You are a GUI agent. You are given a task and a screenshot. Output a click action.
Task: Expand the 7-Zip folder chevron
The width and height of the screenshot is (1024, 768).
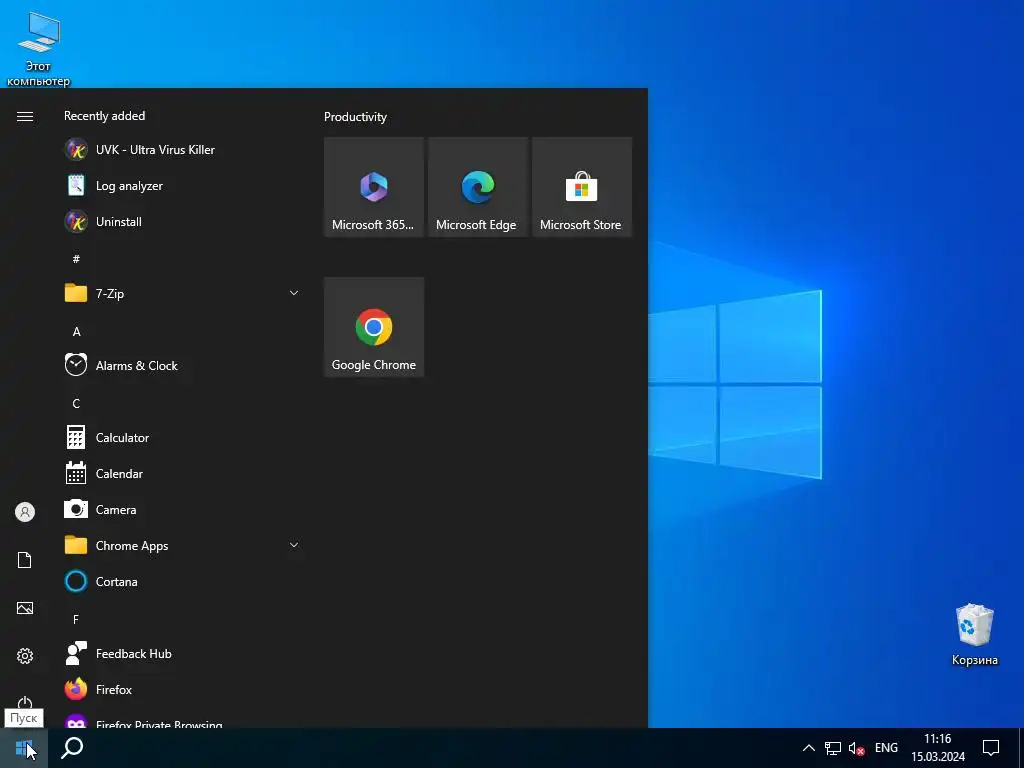[294, 293]
